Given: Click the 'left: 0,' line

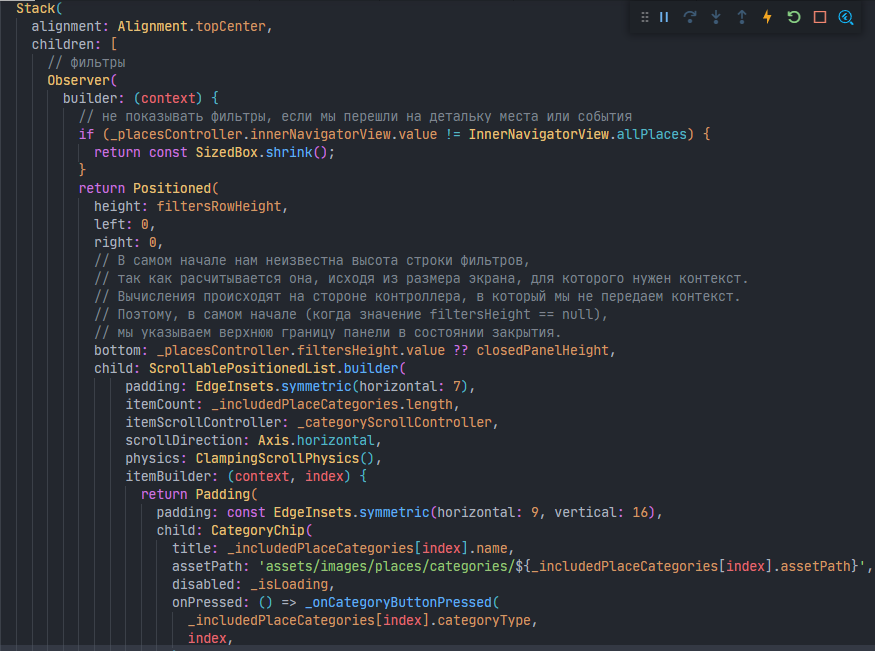Looking at the screenshot, I should coord(124,224).
